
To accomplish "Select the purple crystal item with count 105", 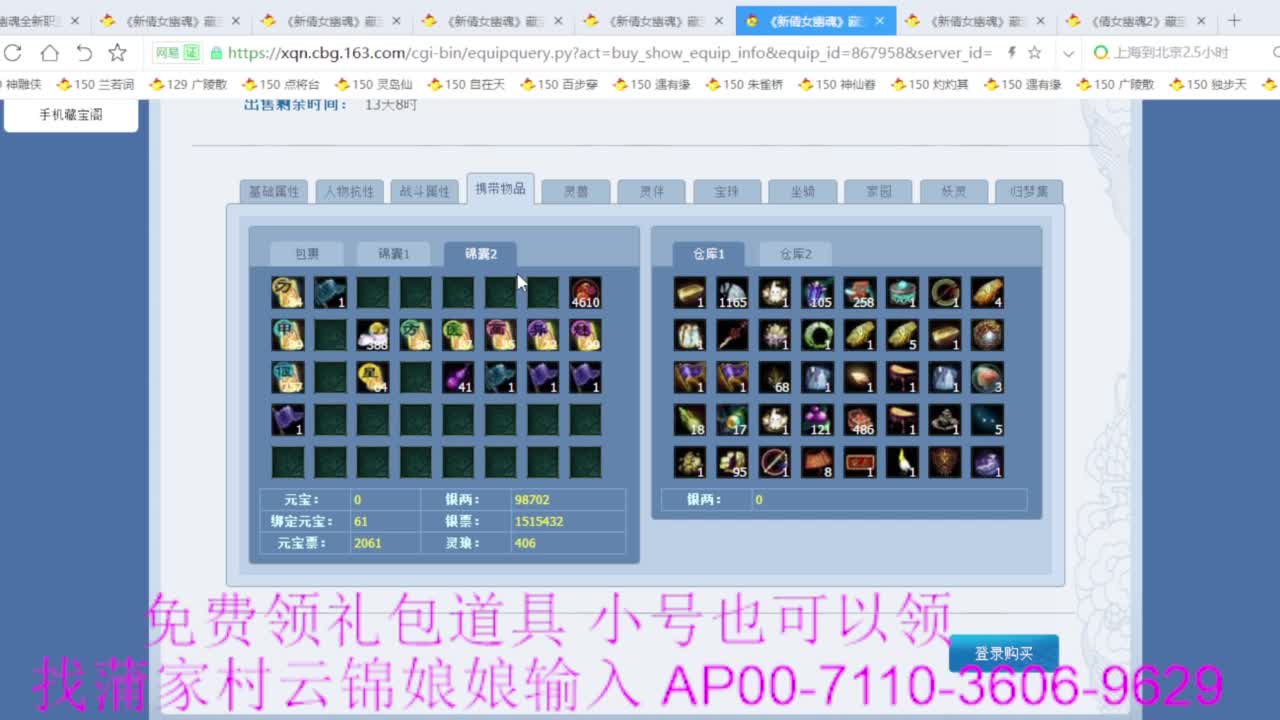I will 817,292.
